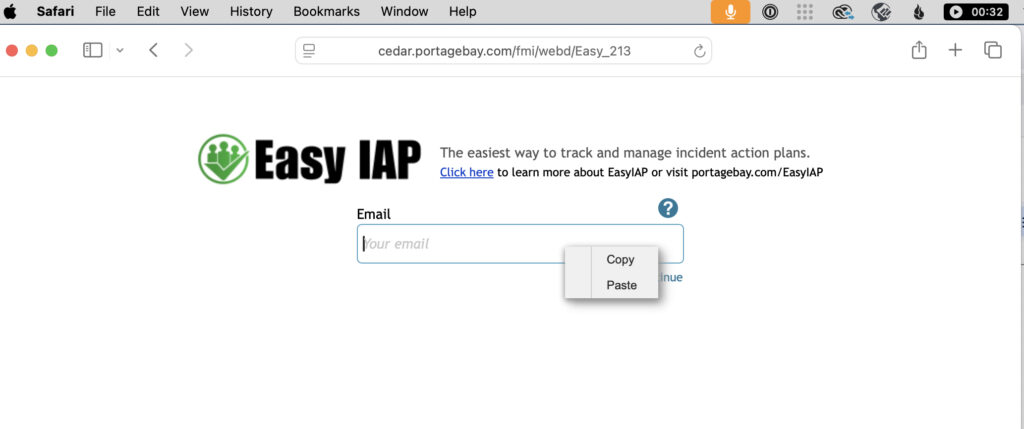Open the Bookmarks menu

(327, 11)
